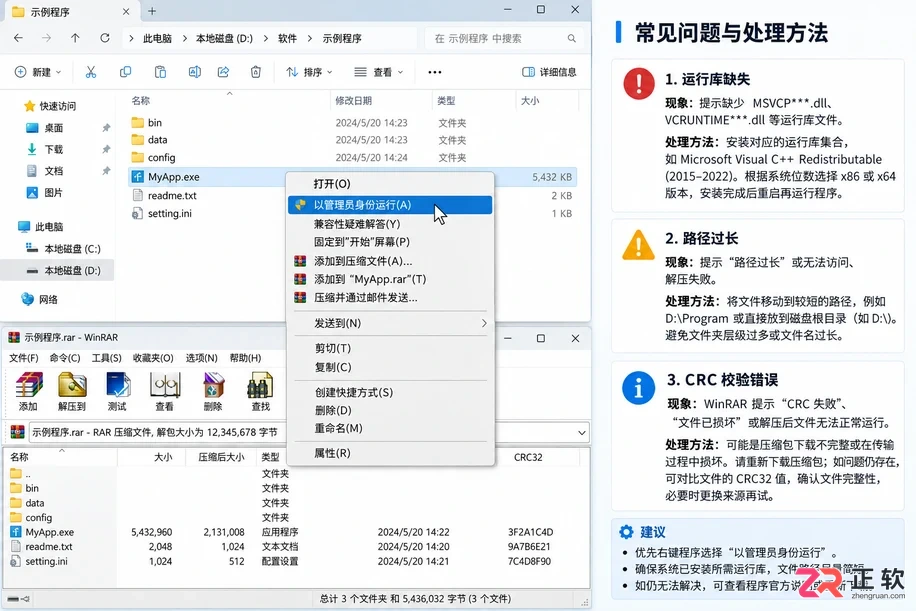Click WinRAR's 添加 (Add) toolbar icon
Screen dimensions: 916x611
tap(28, 391)
